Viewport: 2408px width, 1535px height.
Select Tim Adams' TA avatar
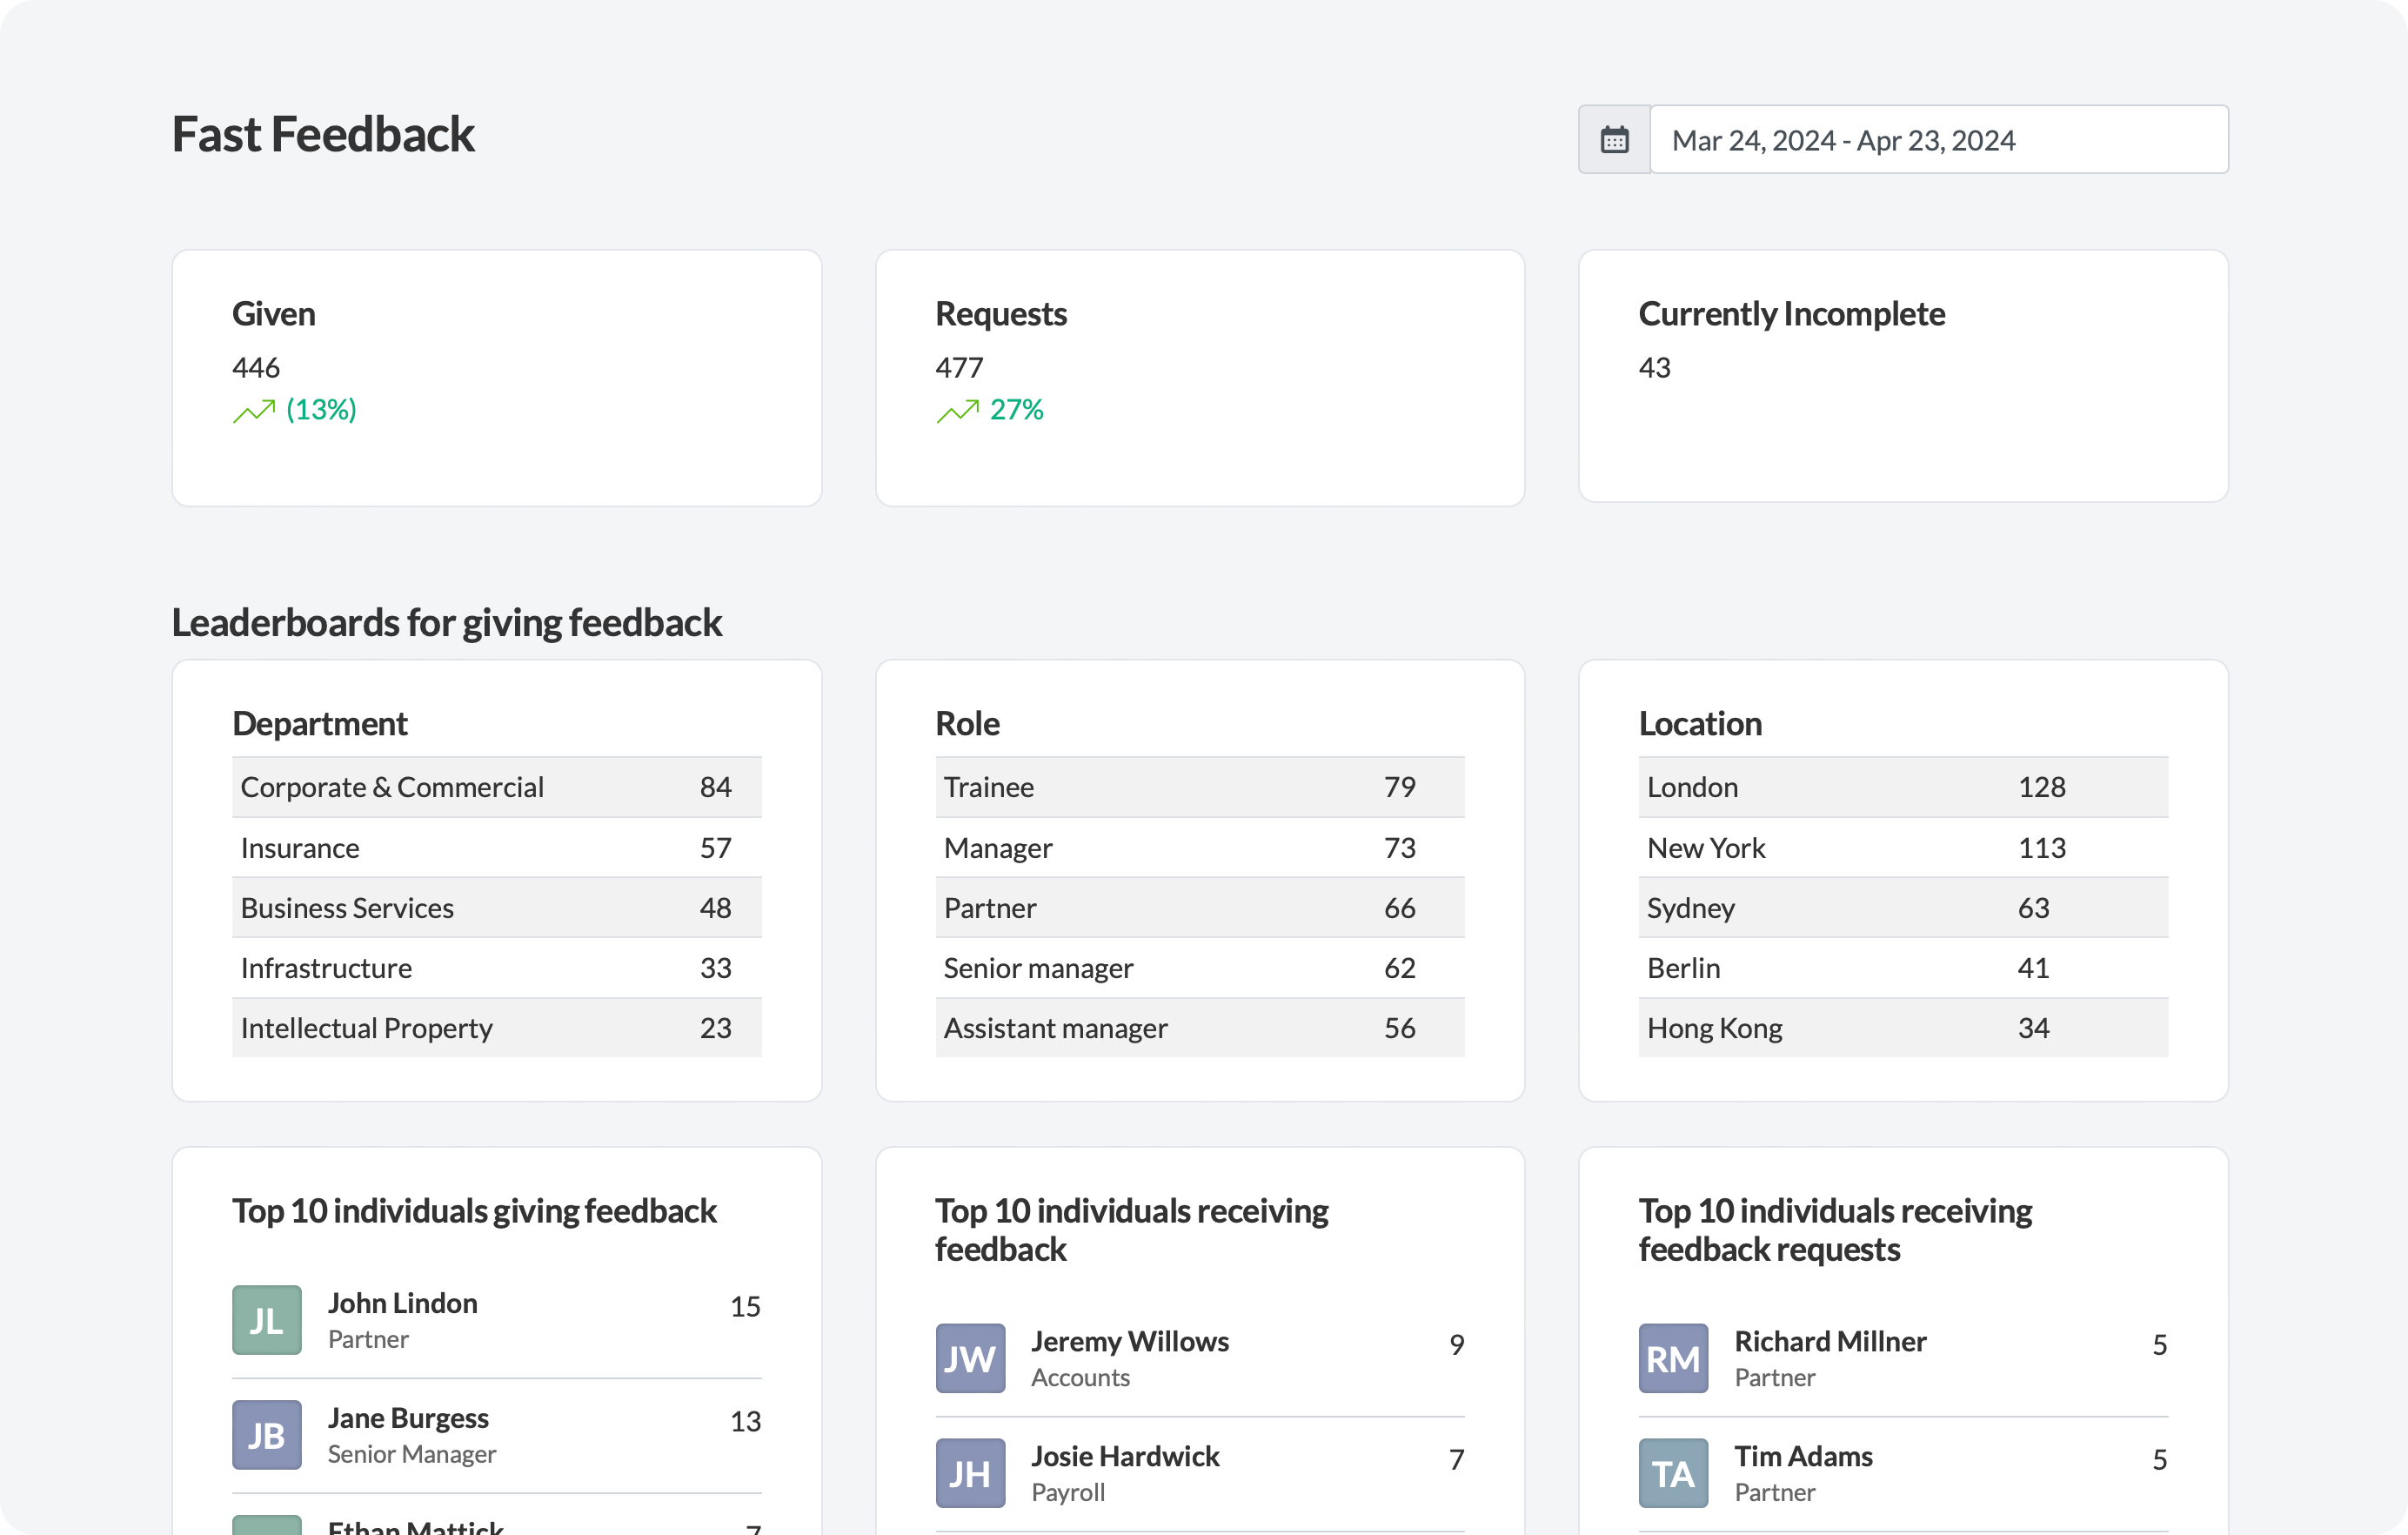point(1673,1472)
